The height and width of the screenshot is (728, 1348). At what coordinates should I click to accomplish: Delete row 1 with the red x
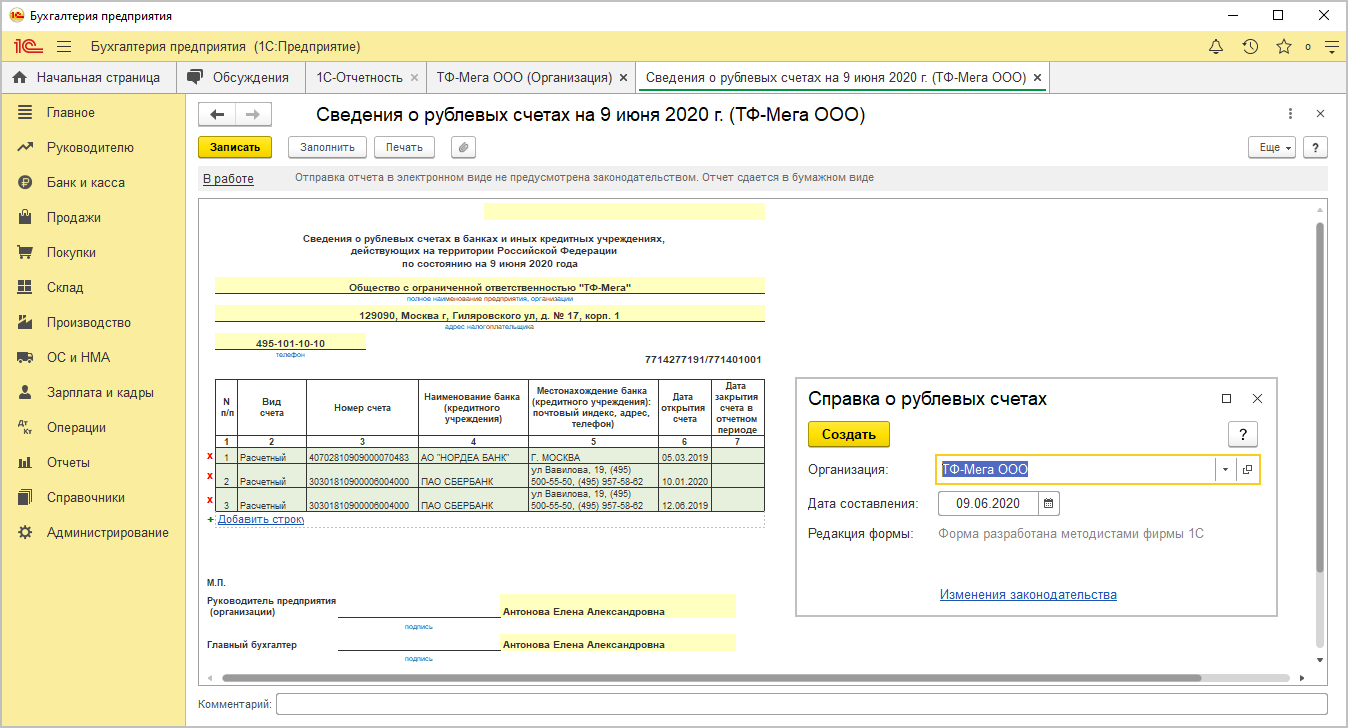[x=209, y=457]
